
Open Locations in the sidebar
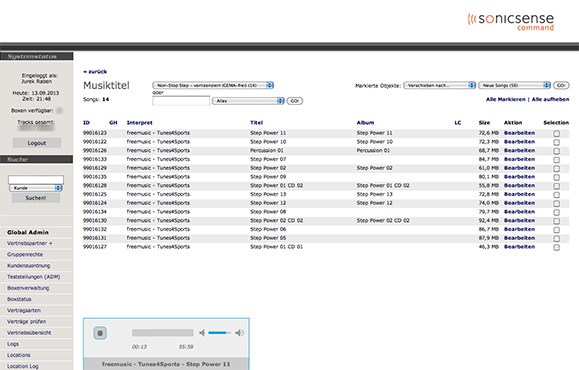[18, 355]
